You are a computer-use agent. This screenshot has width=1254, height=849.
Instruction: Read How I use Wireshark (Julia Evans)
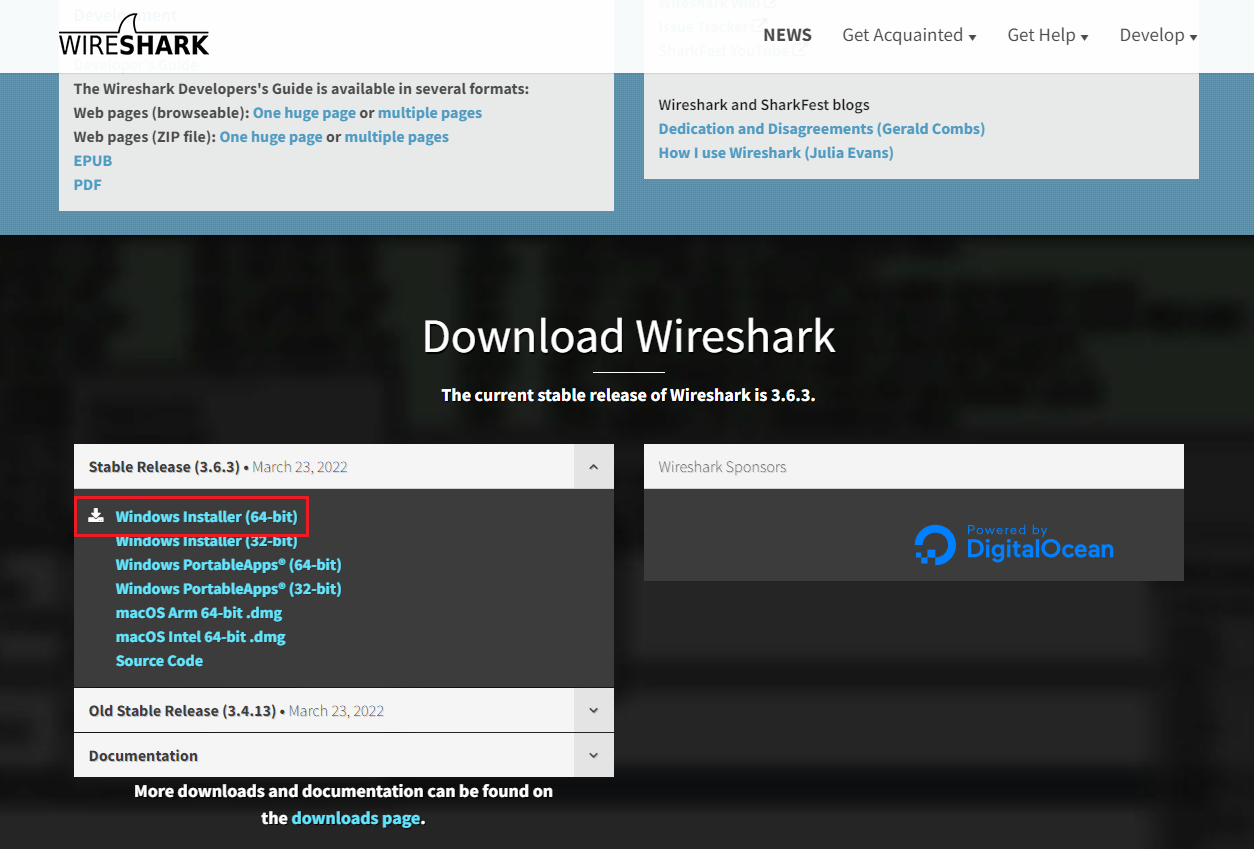(x=776, y=153)
